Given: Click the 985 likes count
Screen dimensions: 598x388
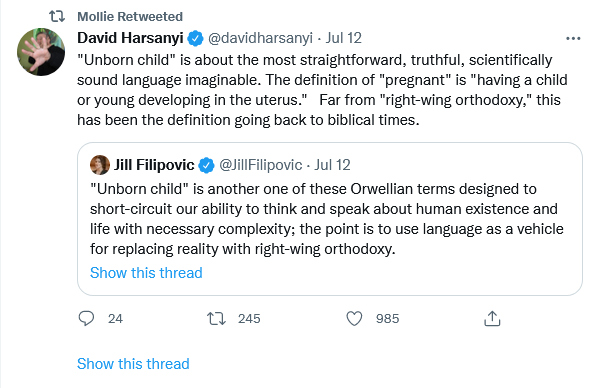Looking at the screenshot, I should coord(387,319).
